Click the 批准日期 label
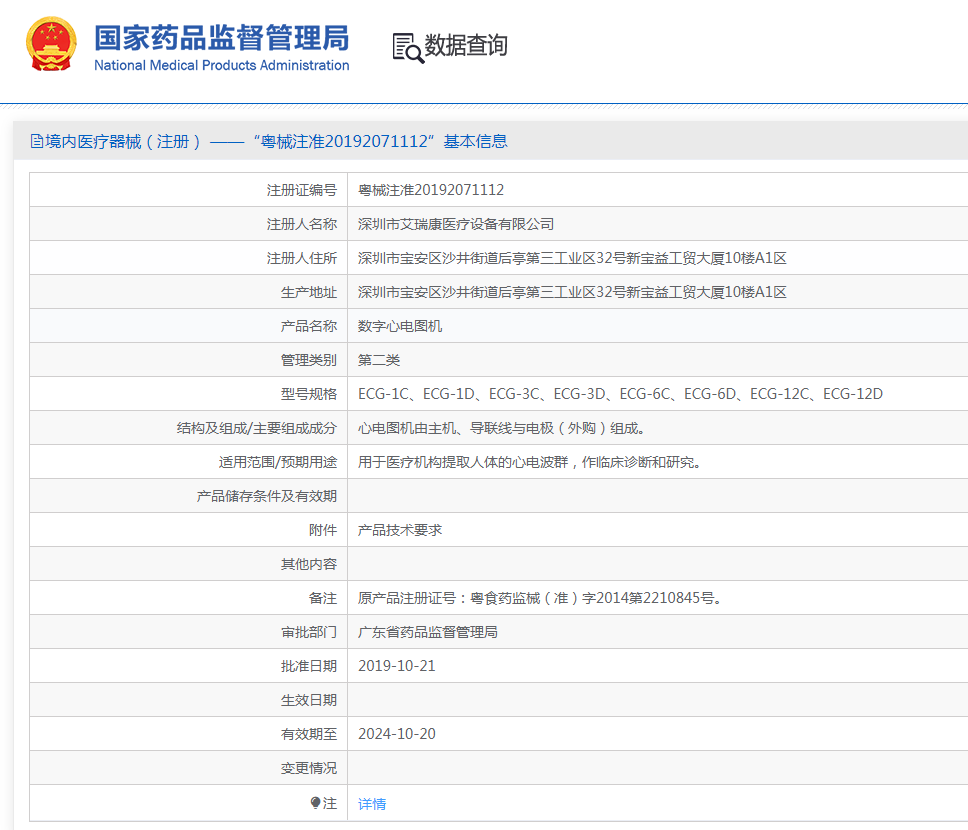 coord(309,666)
